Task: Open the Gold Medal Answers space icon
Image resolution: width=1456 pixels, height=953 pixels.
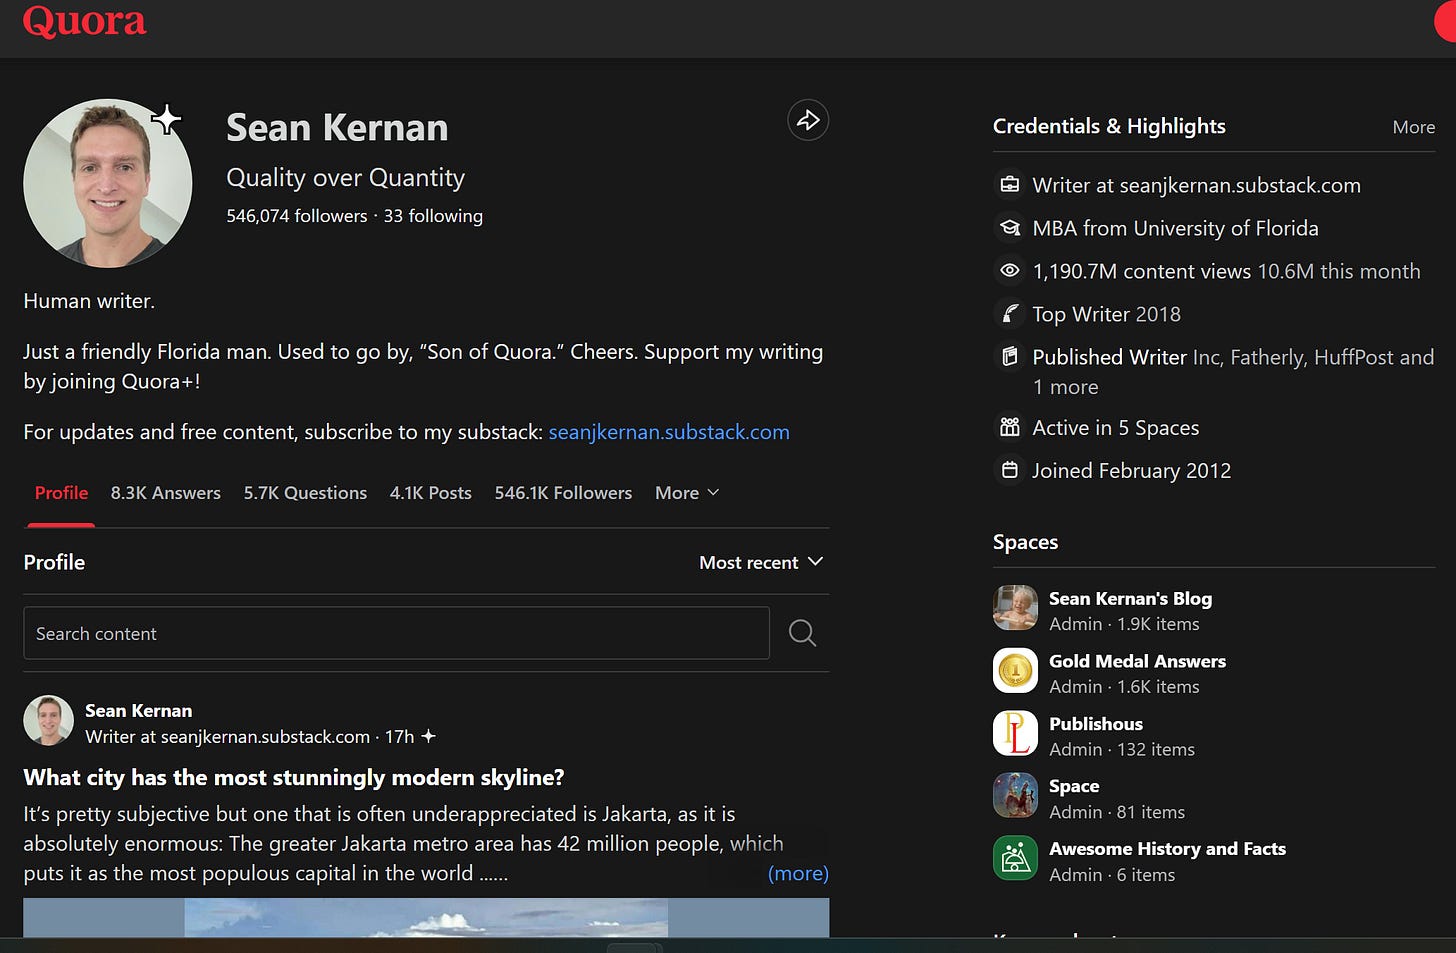Action: (x=1015, y=671)
